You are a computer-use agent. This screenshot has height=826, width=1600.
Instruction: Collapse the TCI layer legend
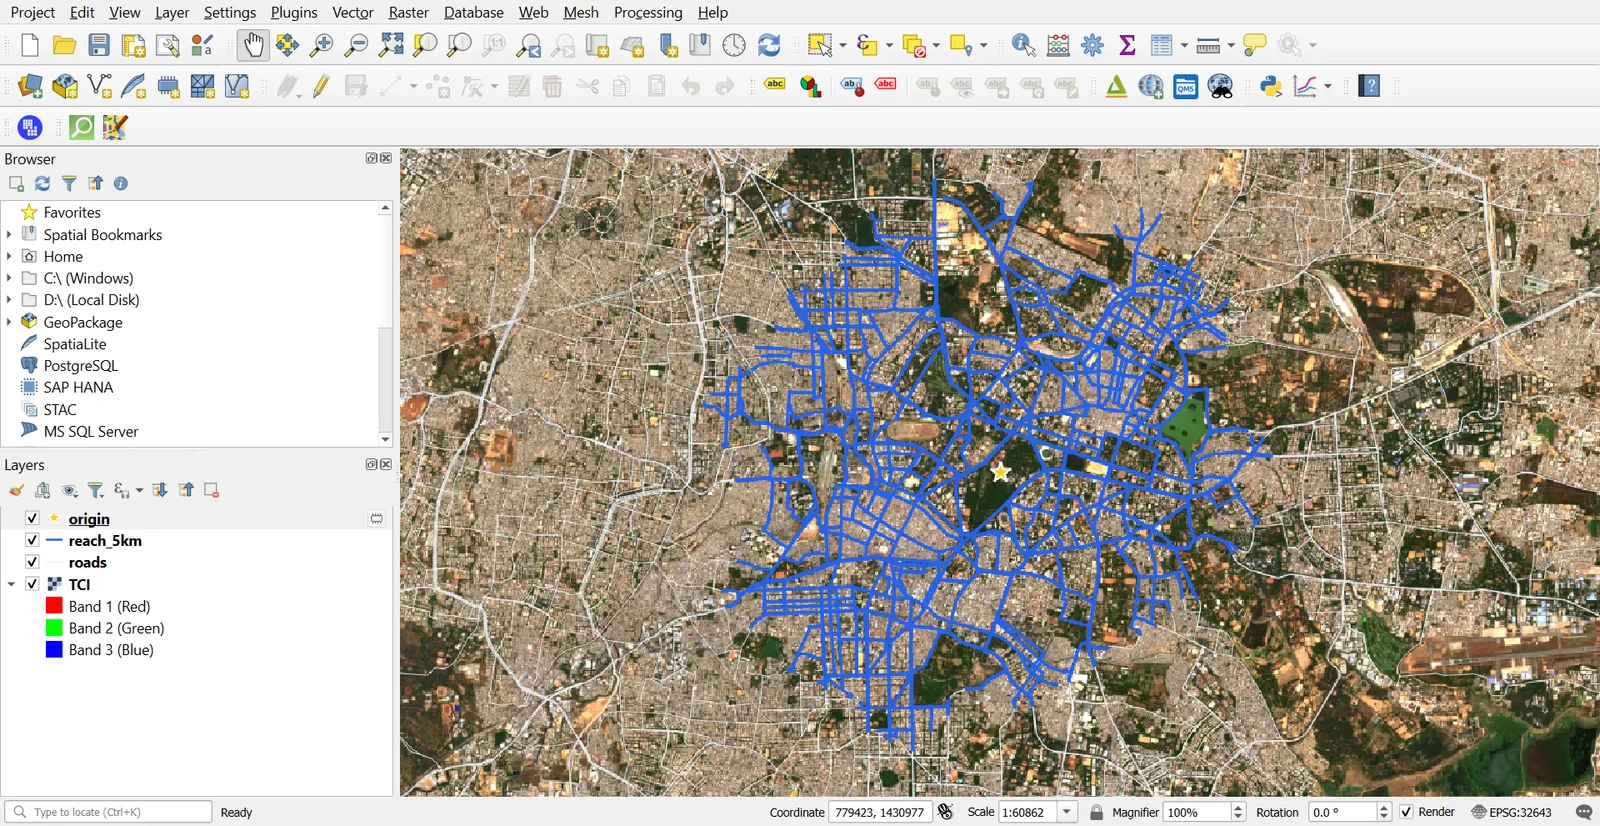point(11,584)
